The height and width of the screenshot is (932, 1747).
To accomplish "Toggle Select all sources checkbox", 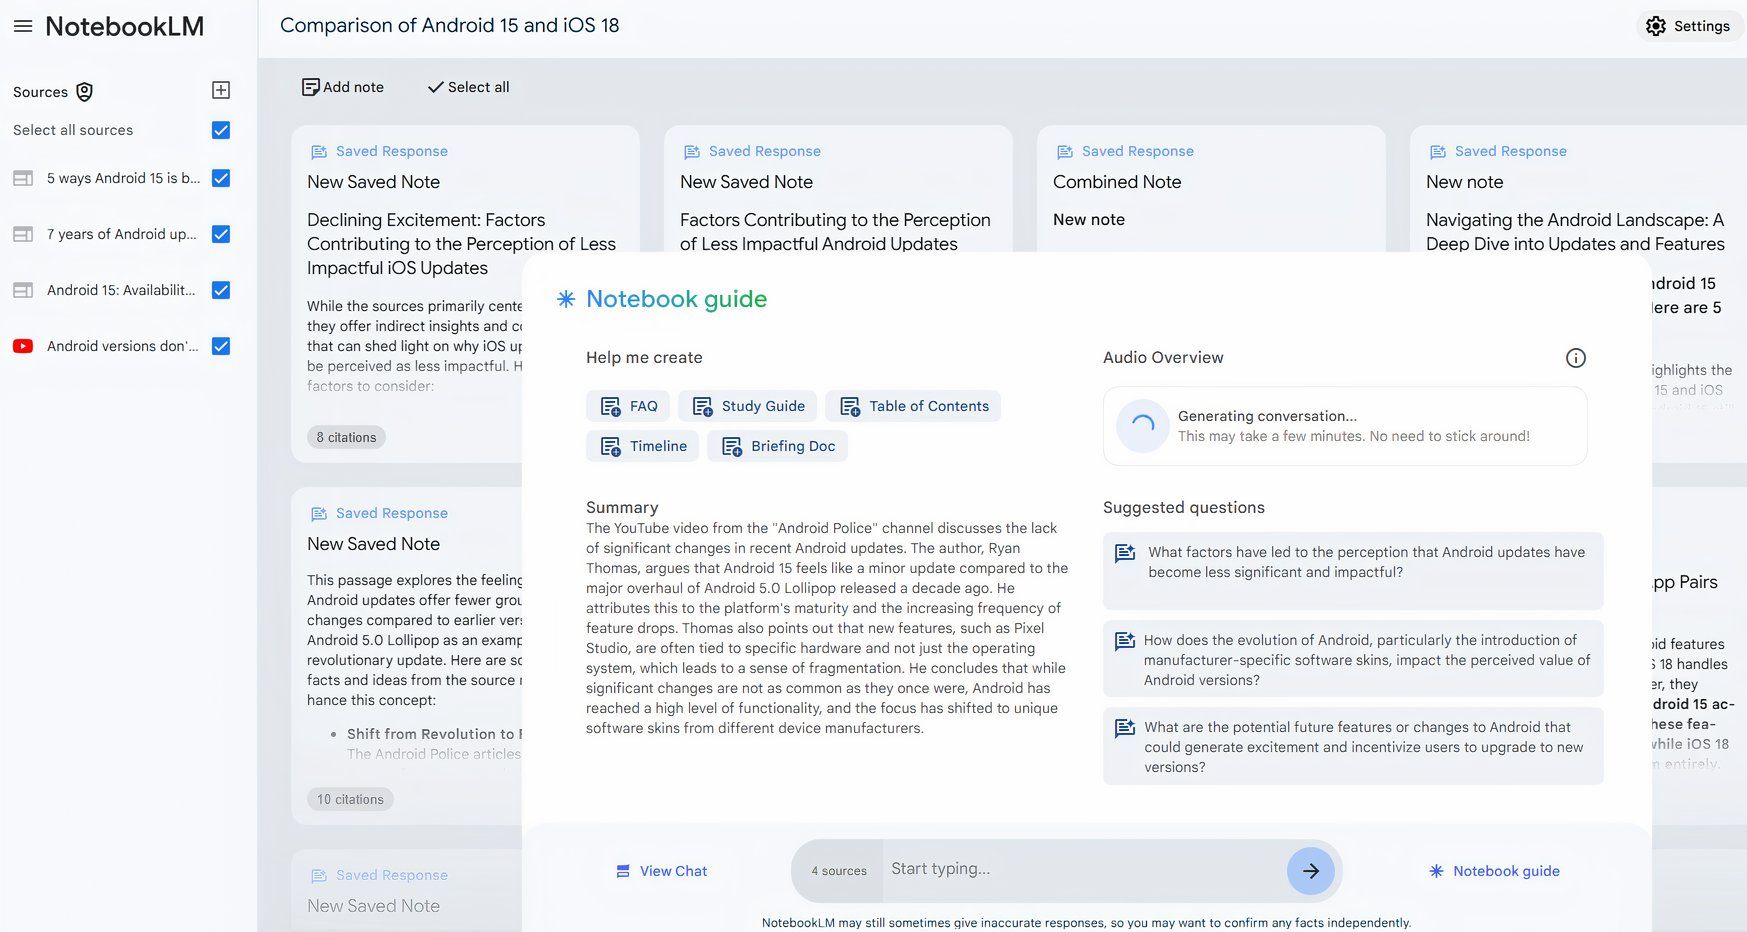I will click(221, 130).
